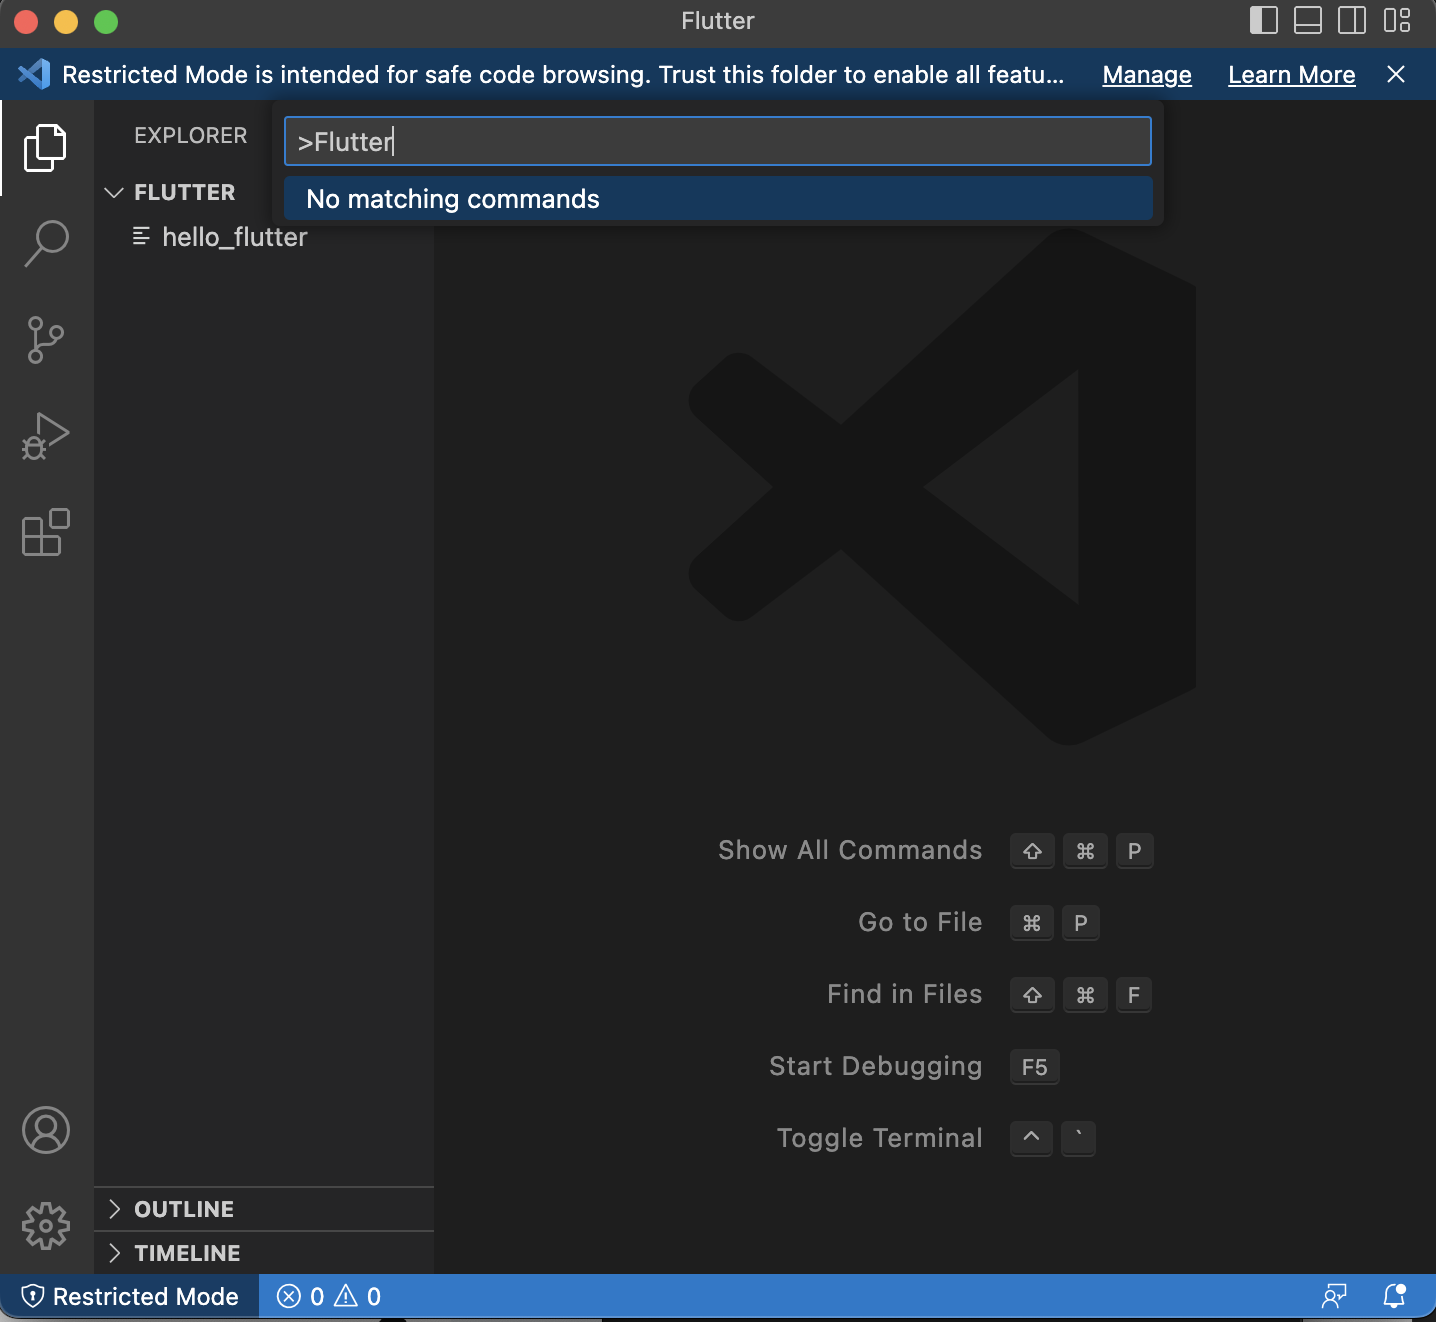Click the 'Find in Files' label
Image resolution: width=1436 pixels, height=1322 pixels.
(905, 994)
